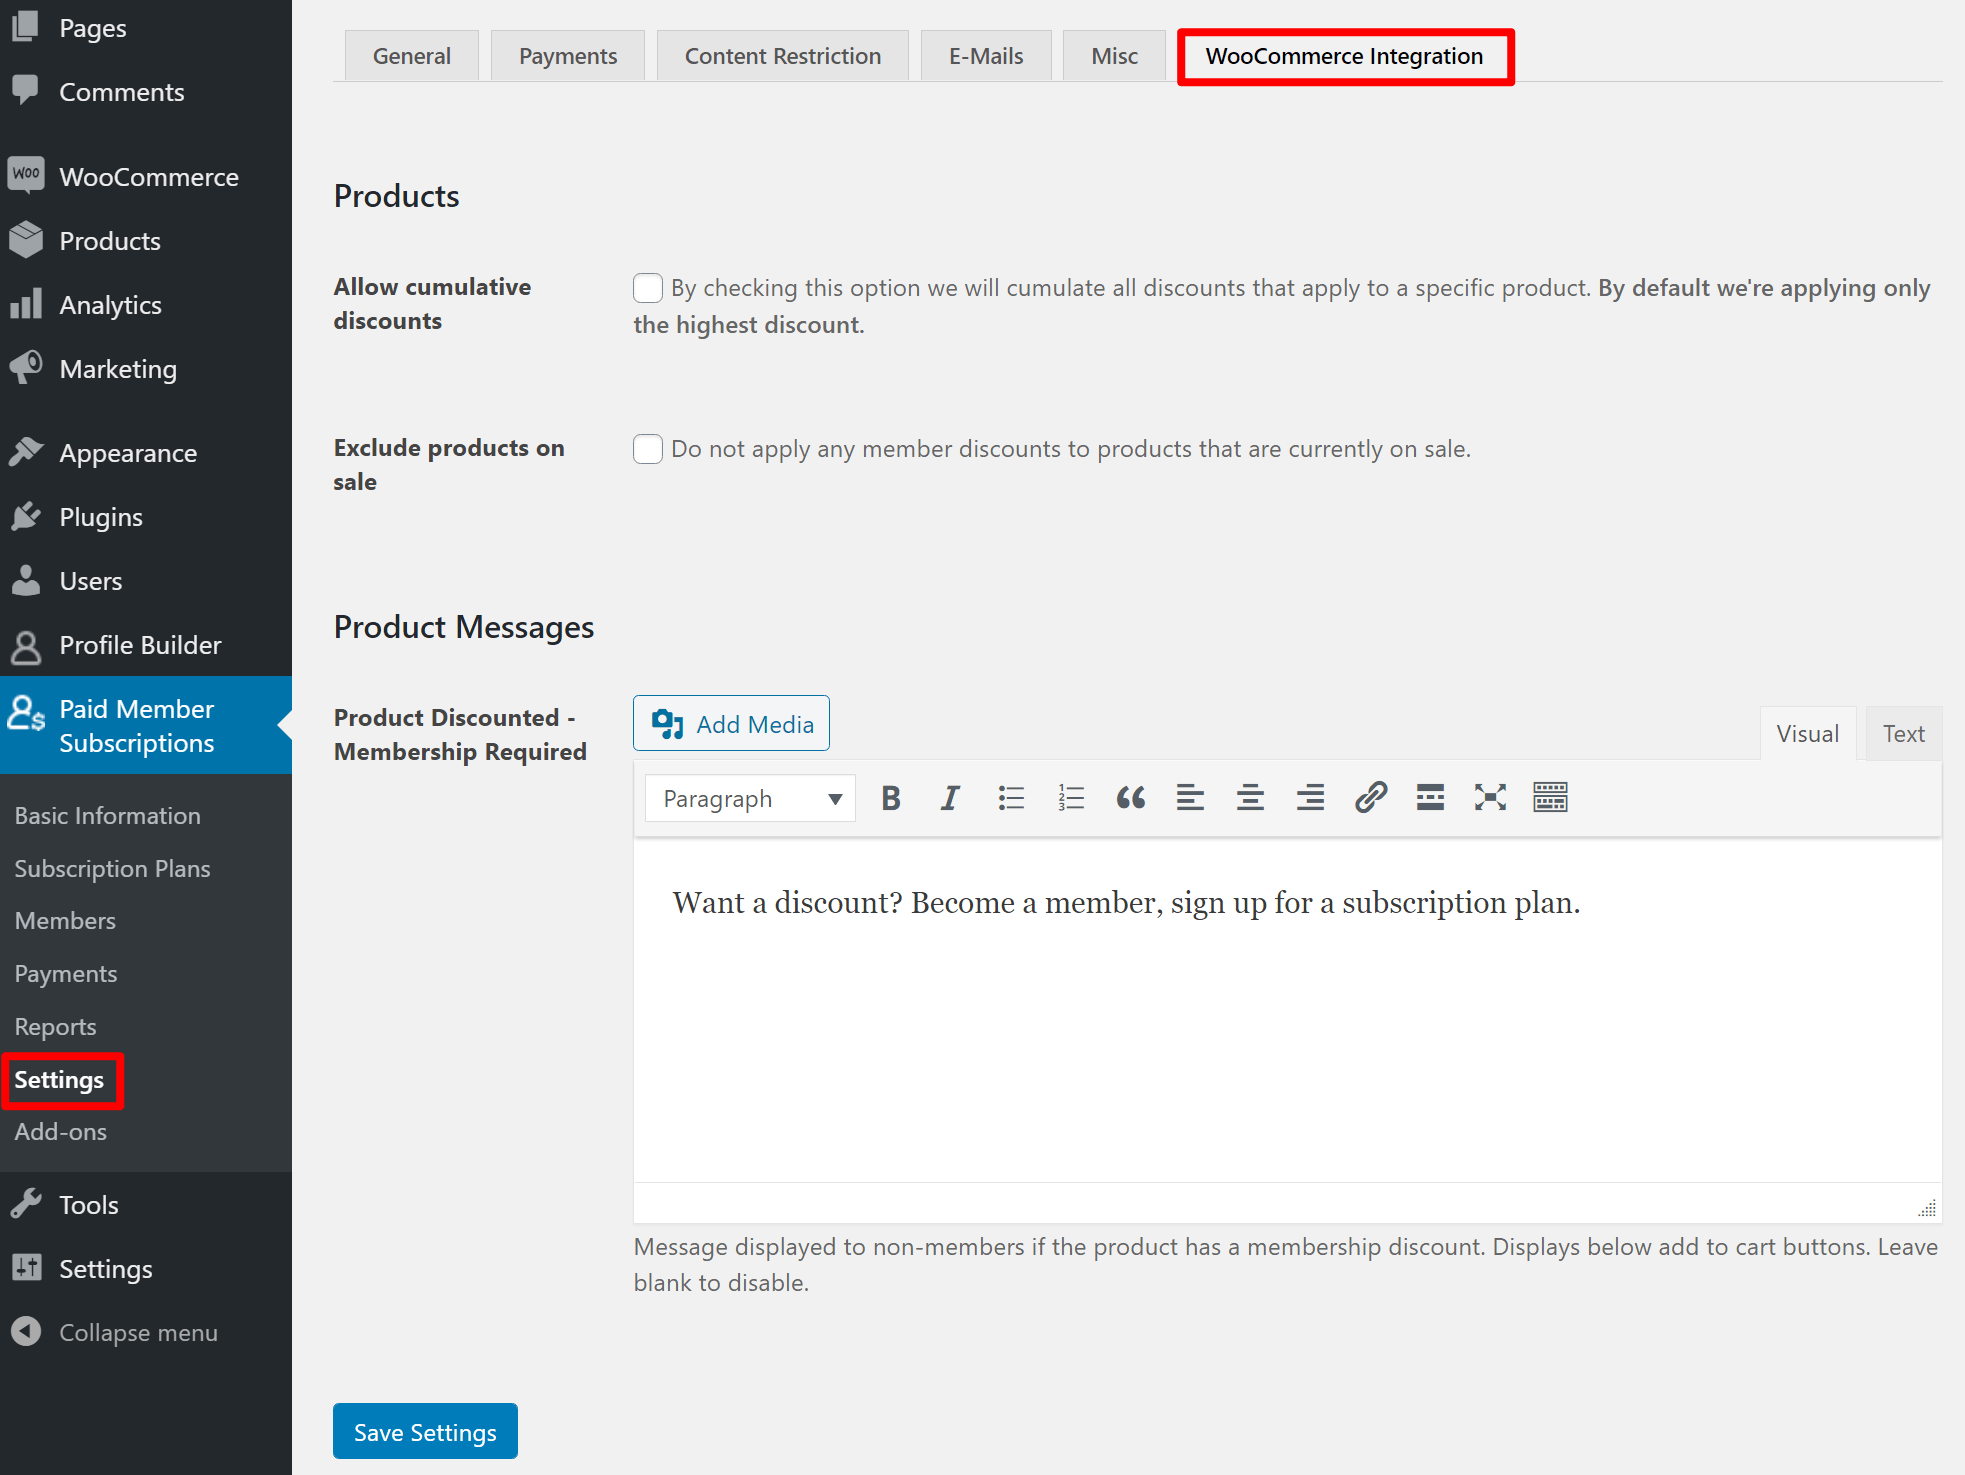Insert a bulleted list
The height and width of the screenshot is (1475, 1965).
pos(1011,798)
